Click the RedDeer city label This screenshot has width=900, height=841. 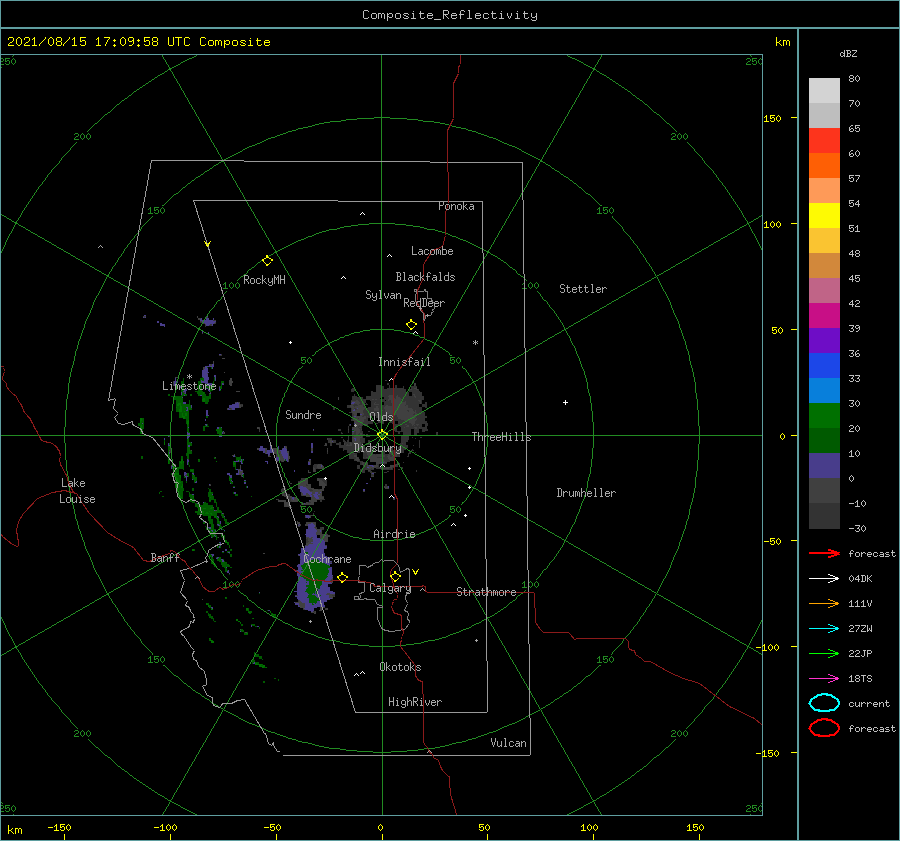pos(424,303)
